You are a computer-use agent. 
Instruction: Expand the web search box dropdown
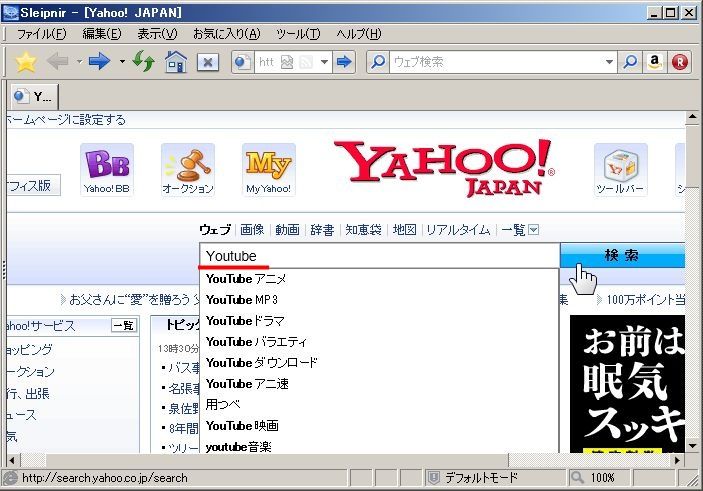pyautogui.click(x=609, y=62)
